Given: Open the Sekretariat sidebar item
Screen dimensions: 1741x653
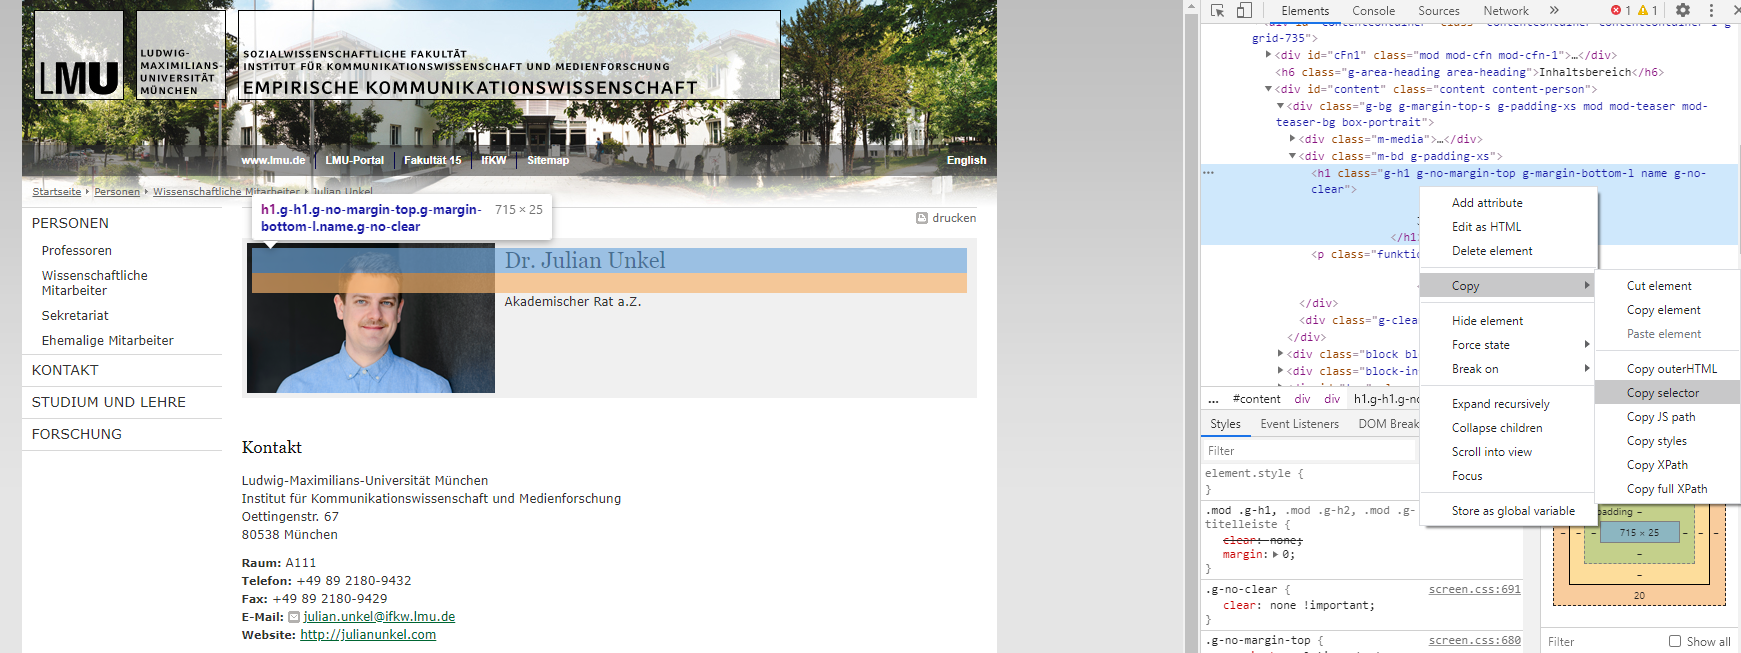Looking at the screenshot, I should tap(75, 316).
